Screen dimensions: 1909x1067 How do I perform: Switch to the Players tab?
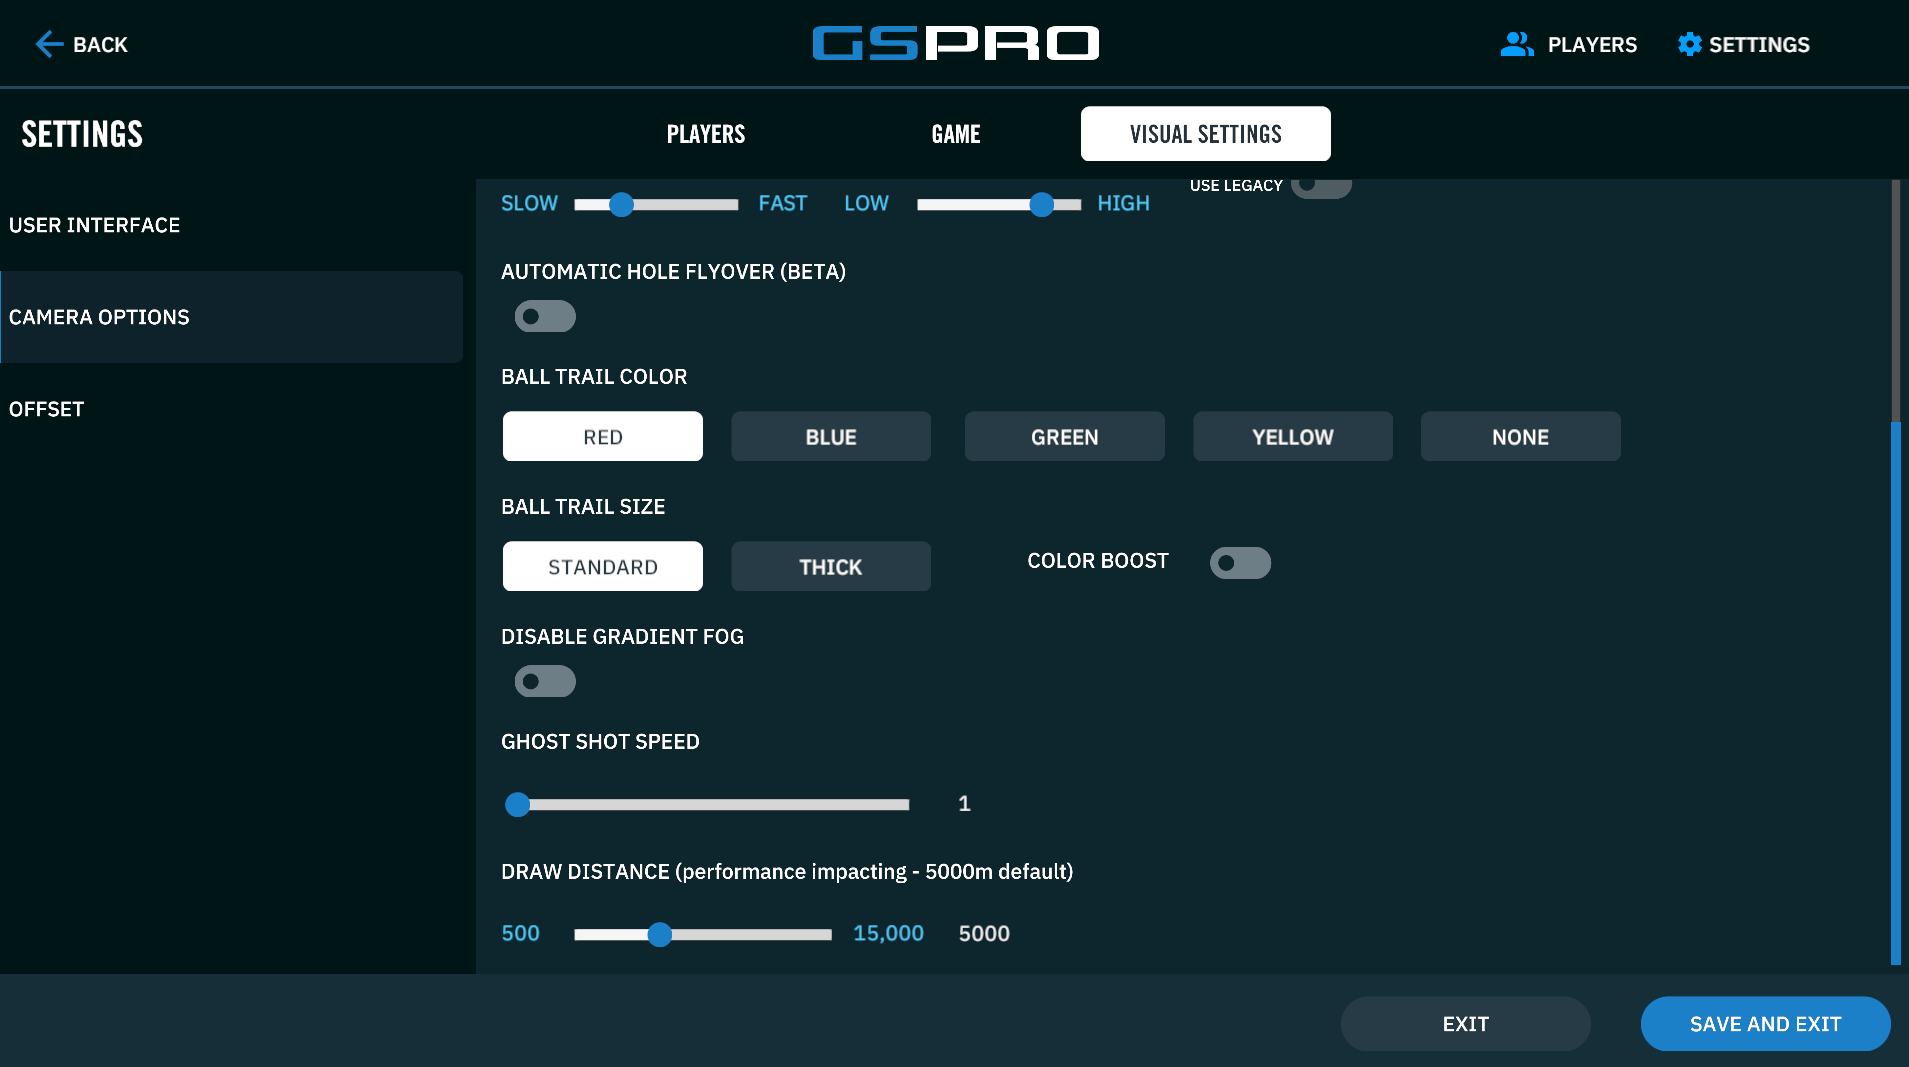(706, 134)
